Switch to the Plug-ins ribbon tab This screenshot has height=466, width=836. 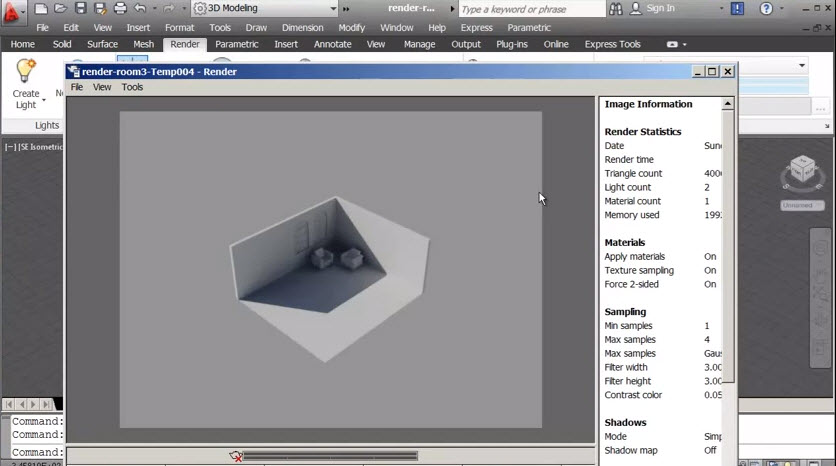pos(512,44)
